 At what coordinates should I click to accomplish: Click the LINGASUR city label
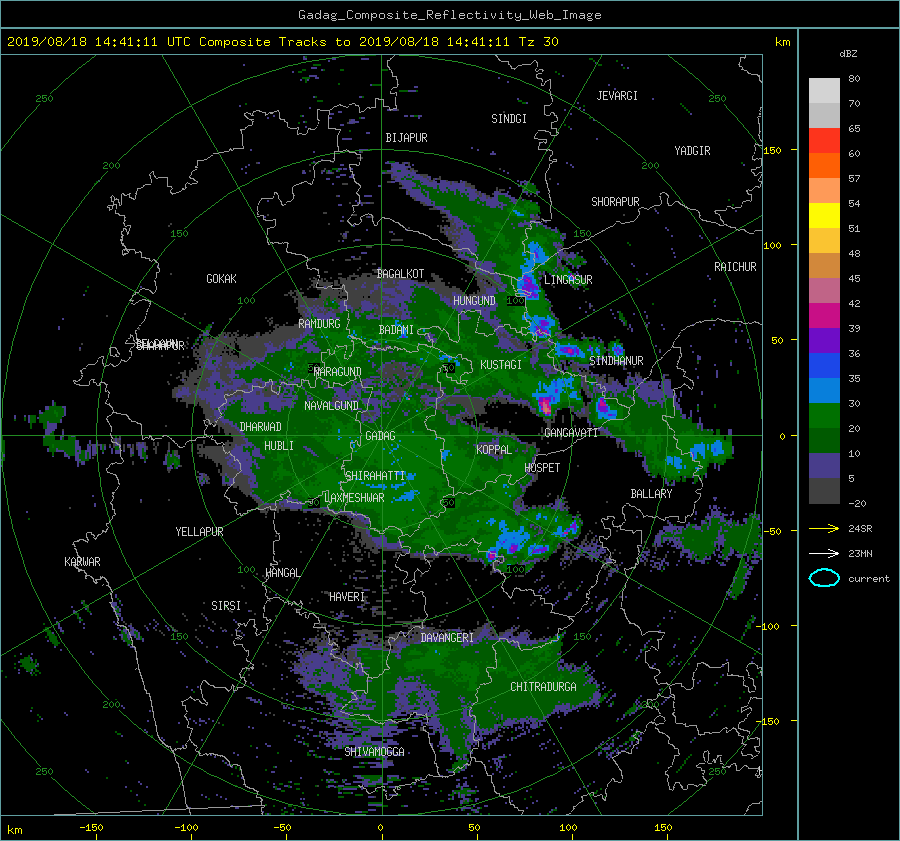tap(568, 280)
